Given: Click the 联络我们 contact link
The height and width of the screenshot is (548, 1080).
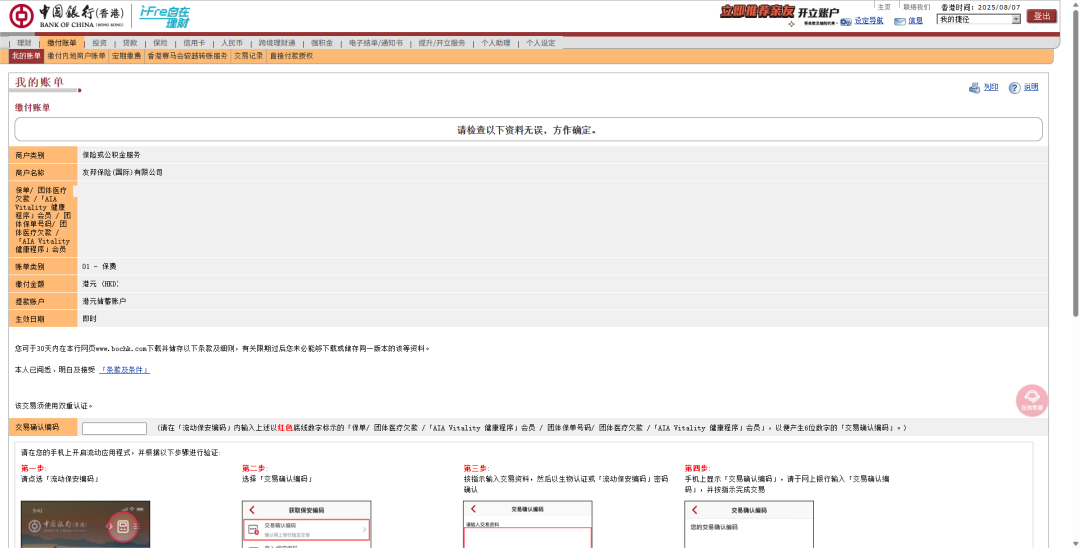Looking at the screenshot, I should [x=917, y=7].
